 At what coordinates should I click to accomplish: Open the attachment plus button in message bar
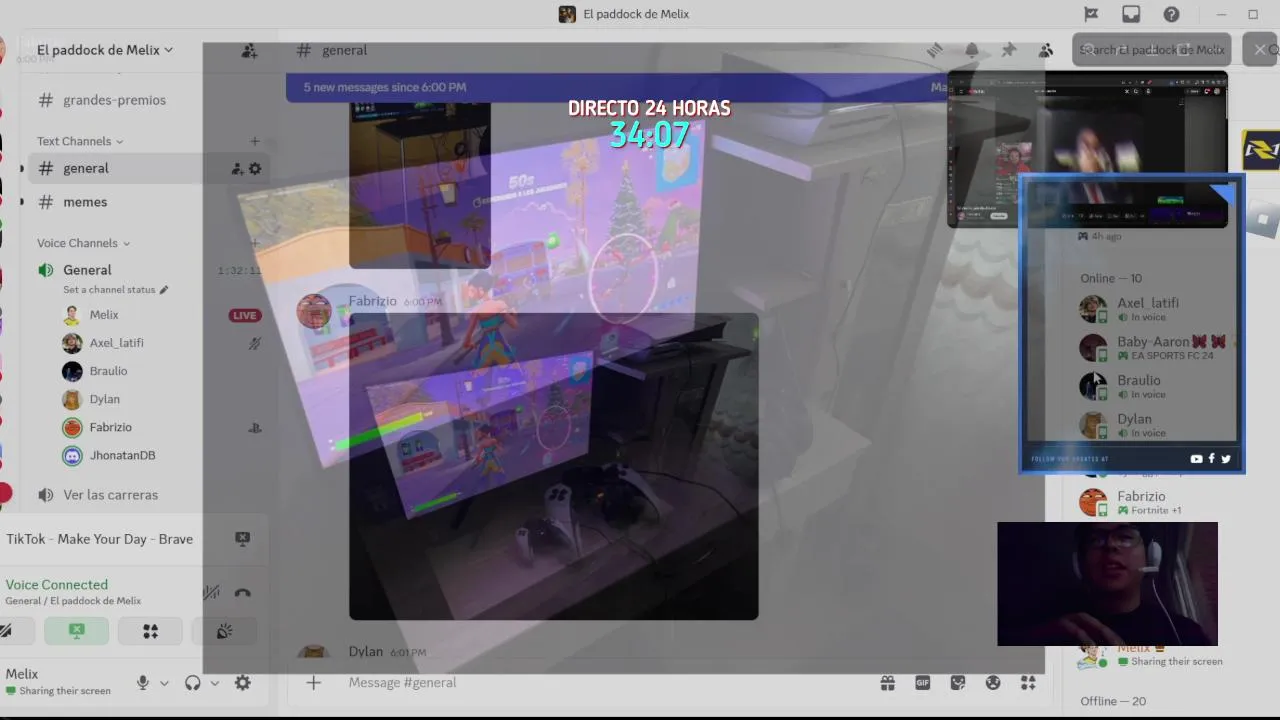tap(313, 682)
